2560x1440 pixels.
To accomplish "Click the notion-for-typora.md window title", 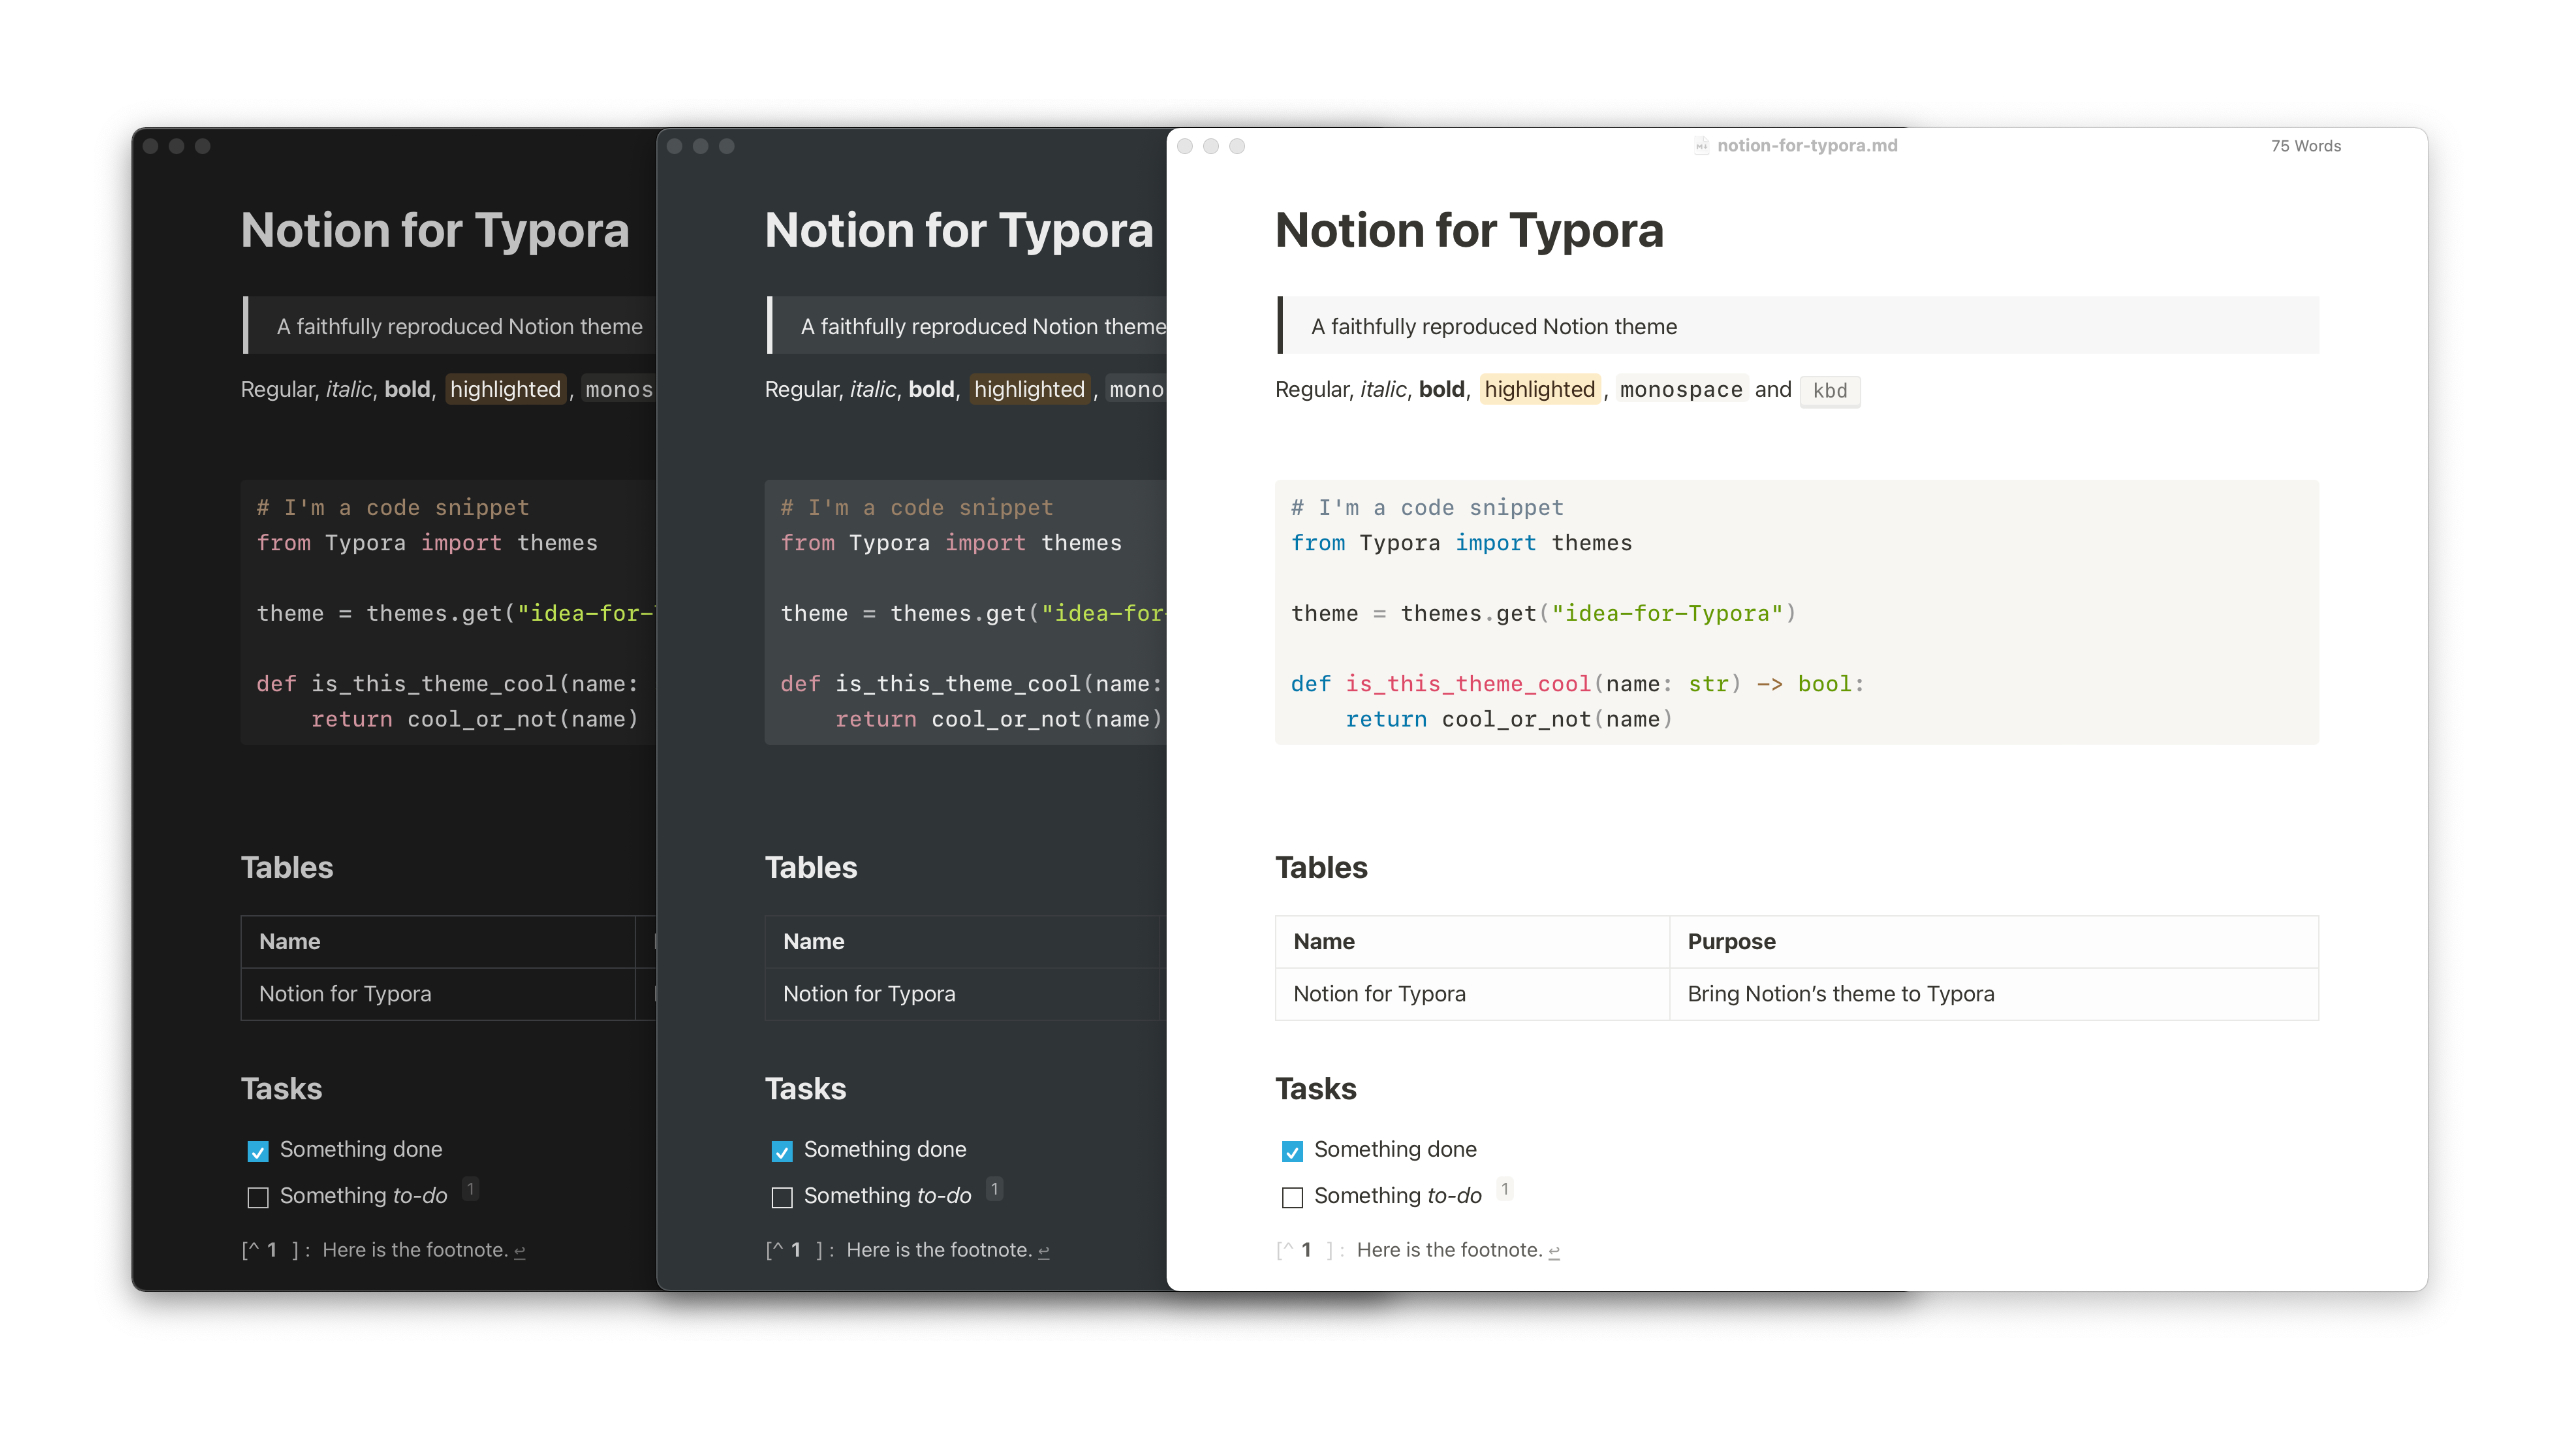I will (1806, 146).
